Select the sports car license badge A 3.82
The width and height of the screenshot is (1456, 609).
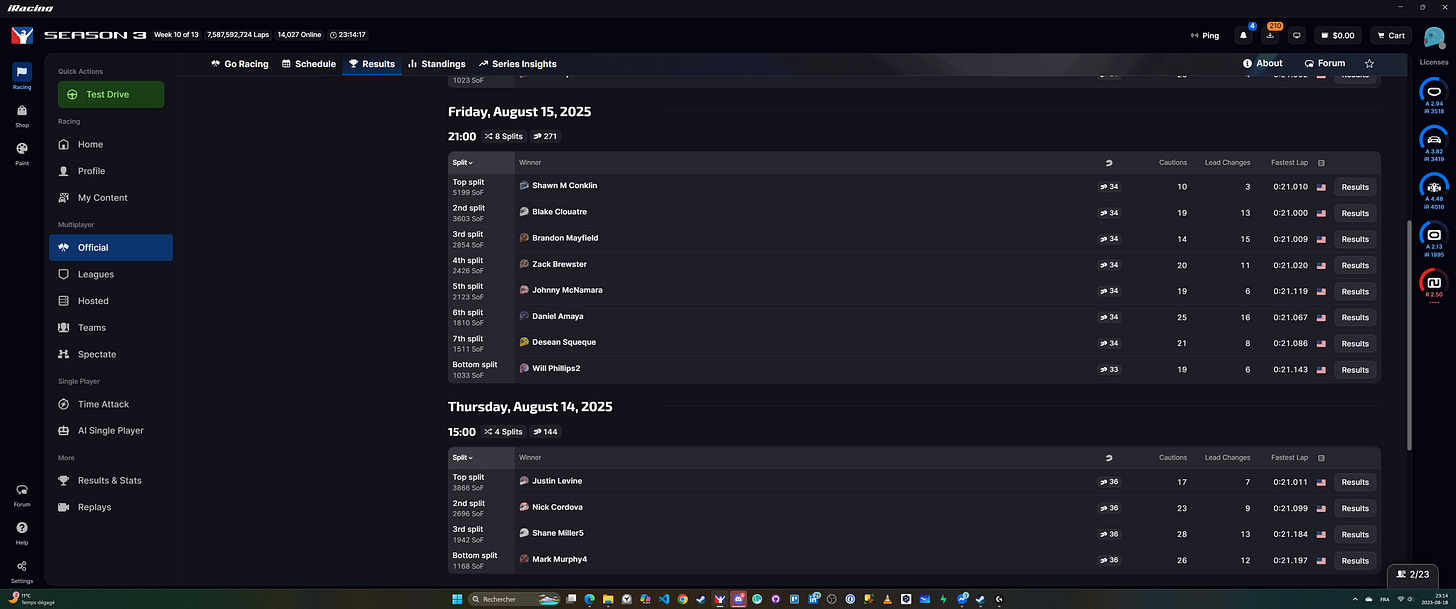tap(1434, 143)
